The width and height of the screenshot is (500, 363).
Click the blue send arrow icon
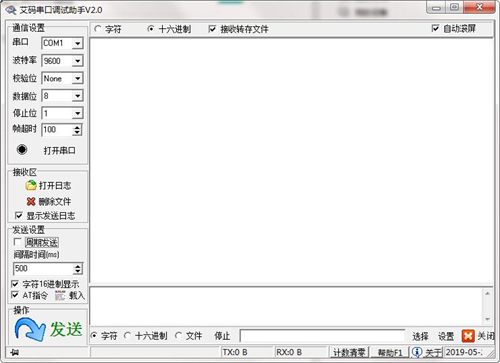click(30, 329)
